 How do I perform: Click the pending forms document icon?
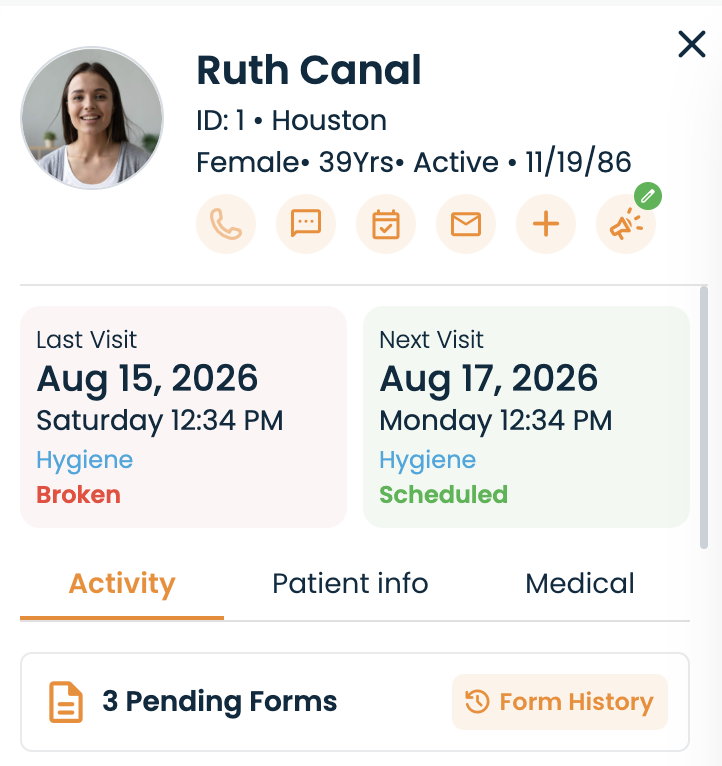pos(66,702)
